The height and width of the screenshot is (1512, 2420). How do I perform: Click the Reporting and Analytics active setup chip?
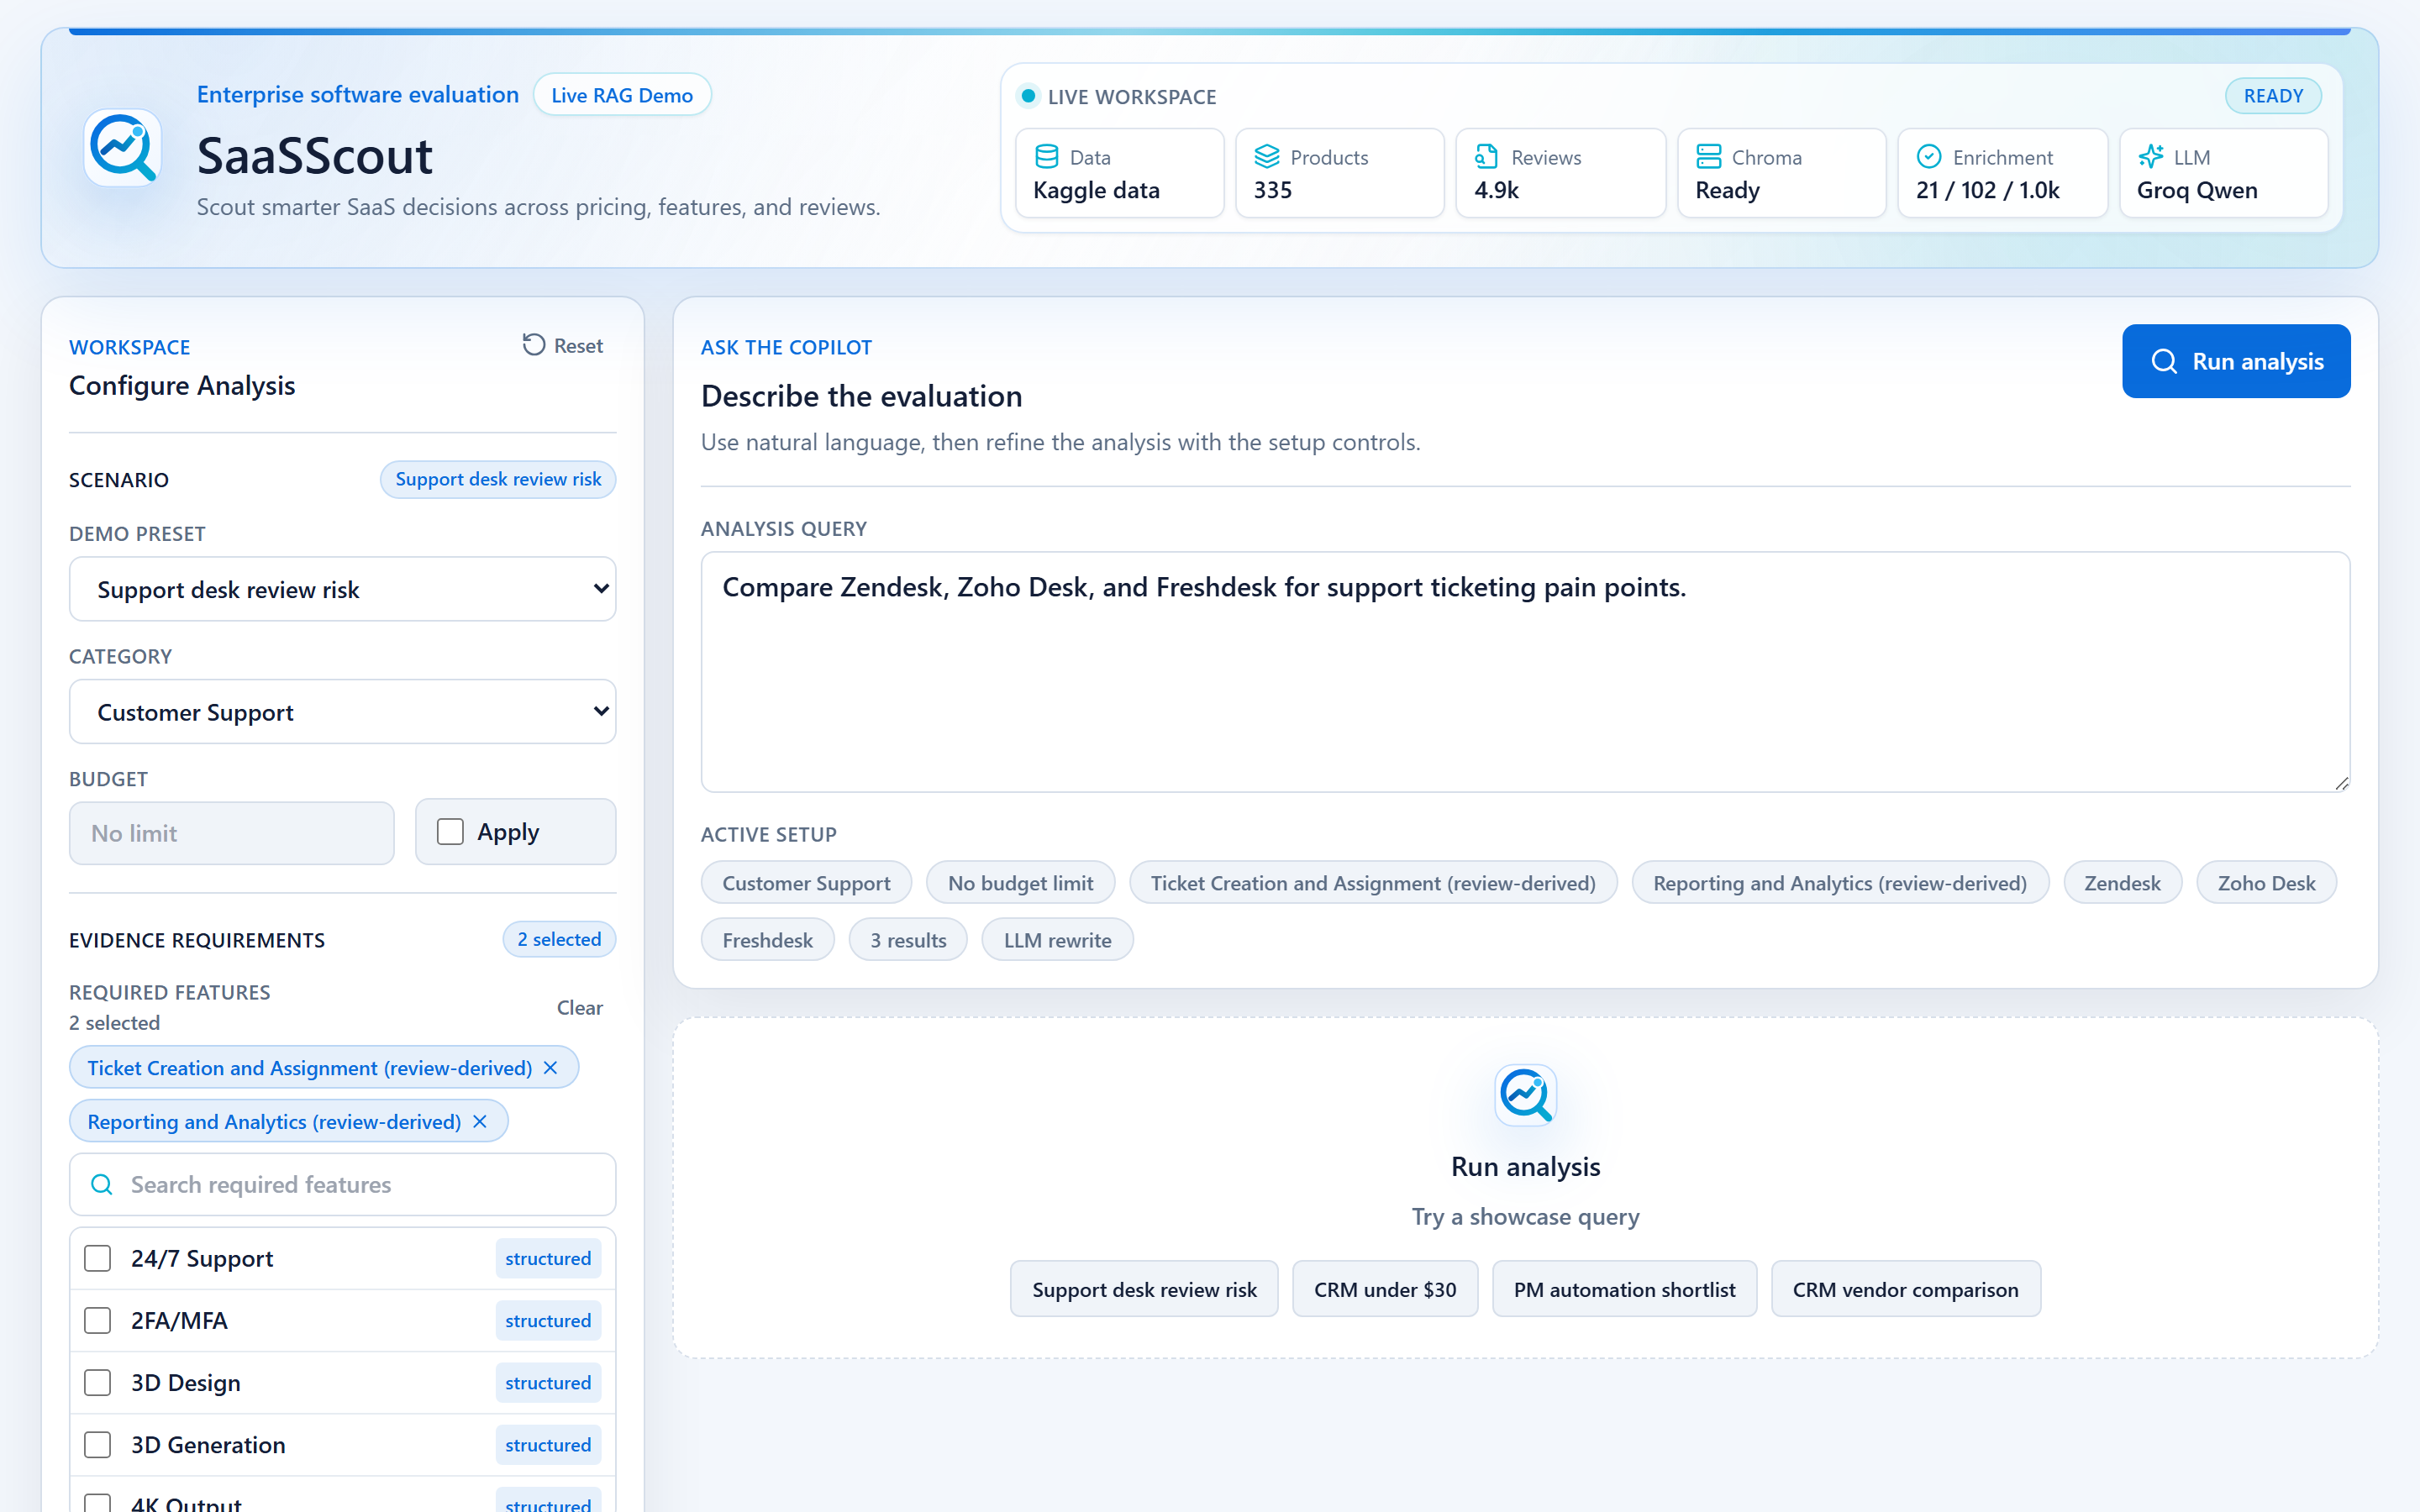point(1840,883)
